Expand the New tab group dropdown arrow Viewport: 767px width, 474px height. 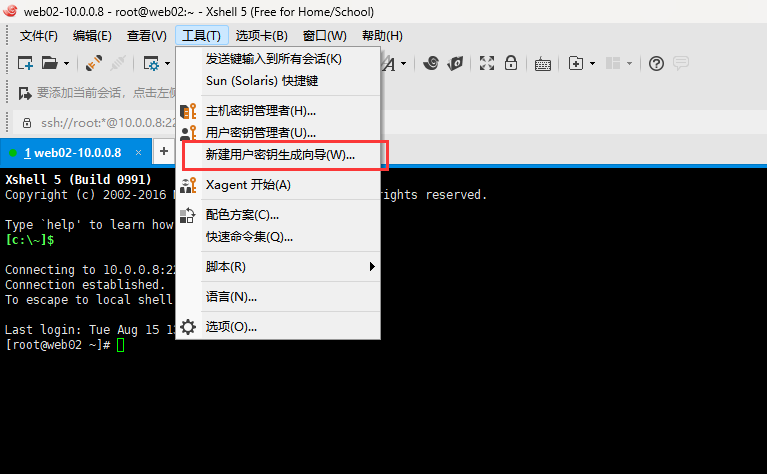coord(592,64)
